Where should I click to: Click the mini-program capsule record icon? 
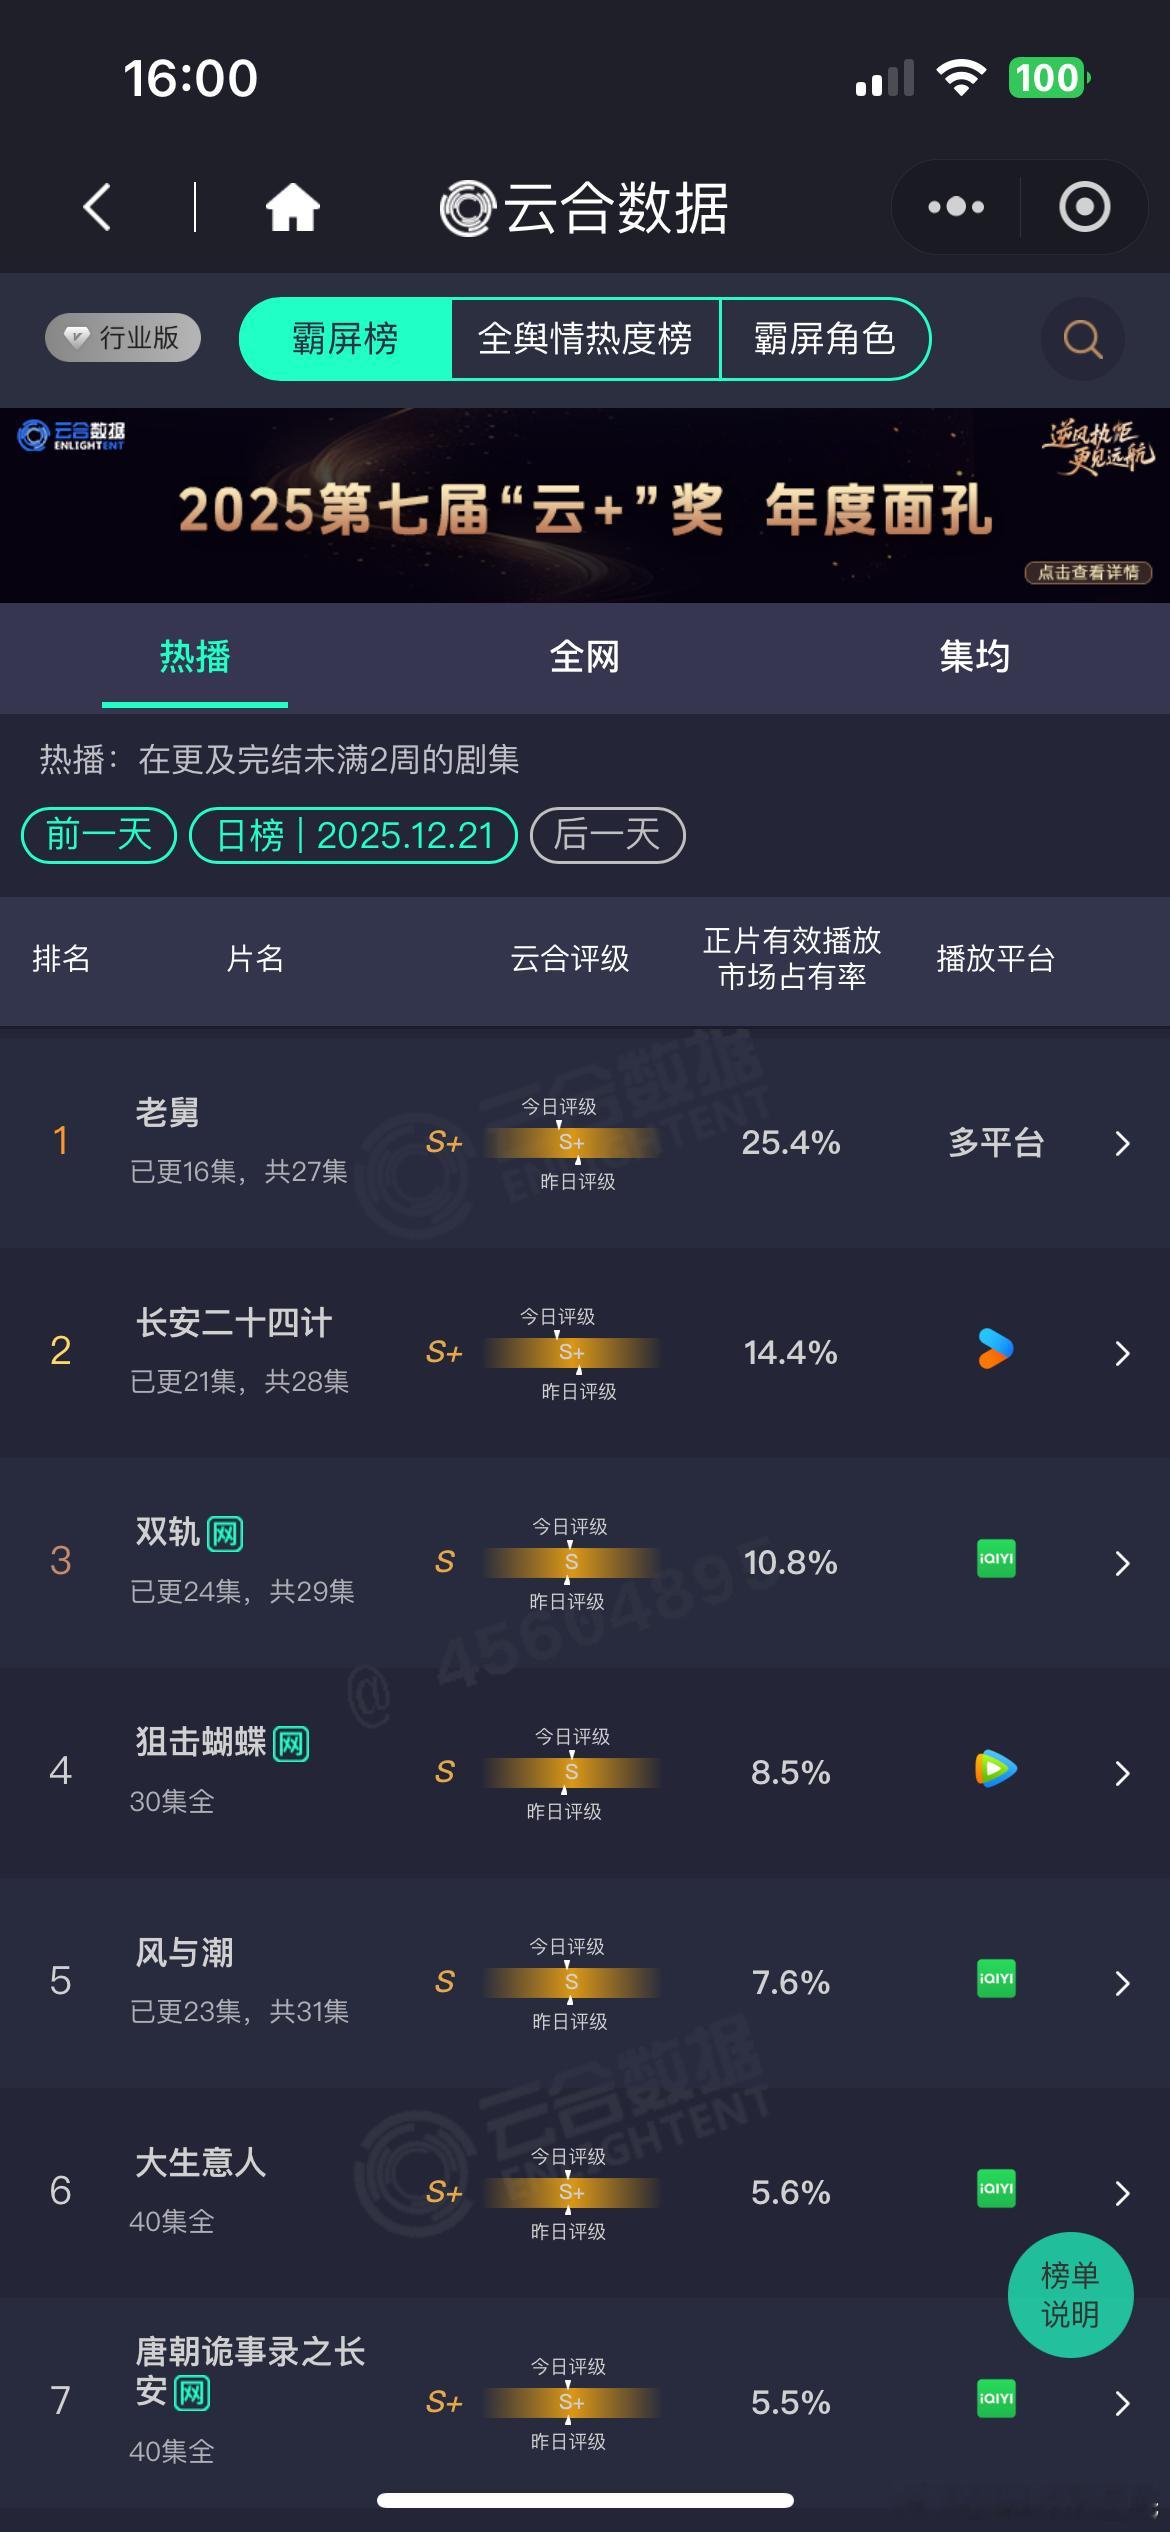coord(1084,206)
